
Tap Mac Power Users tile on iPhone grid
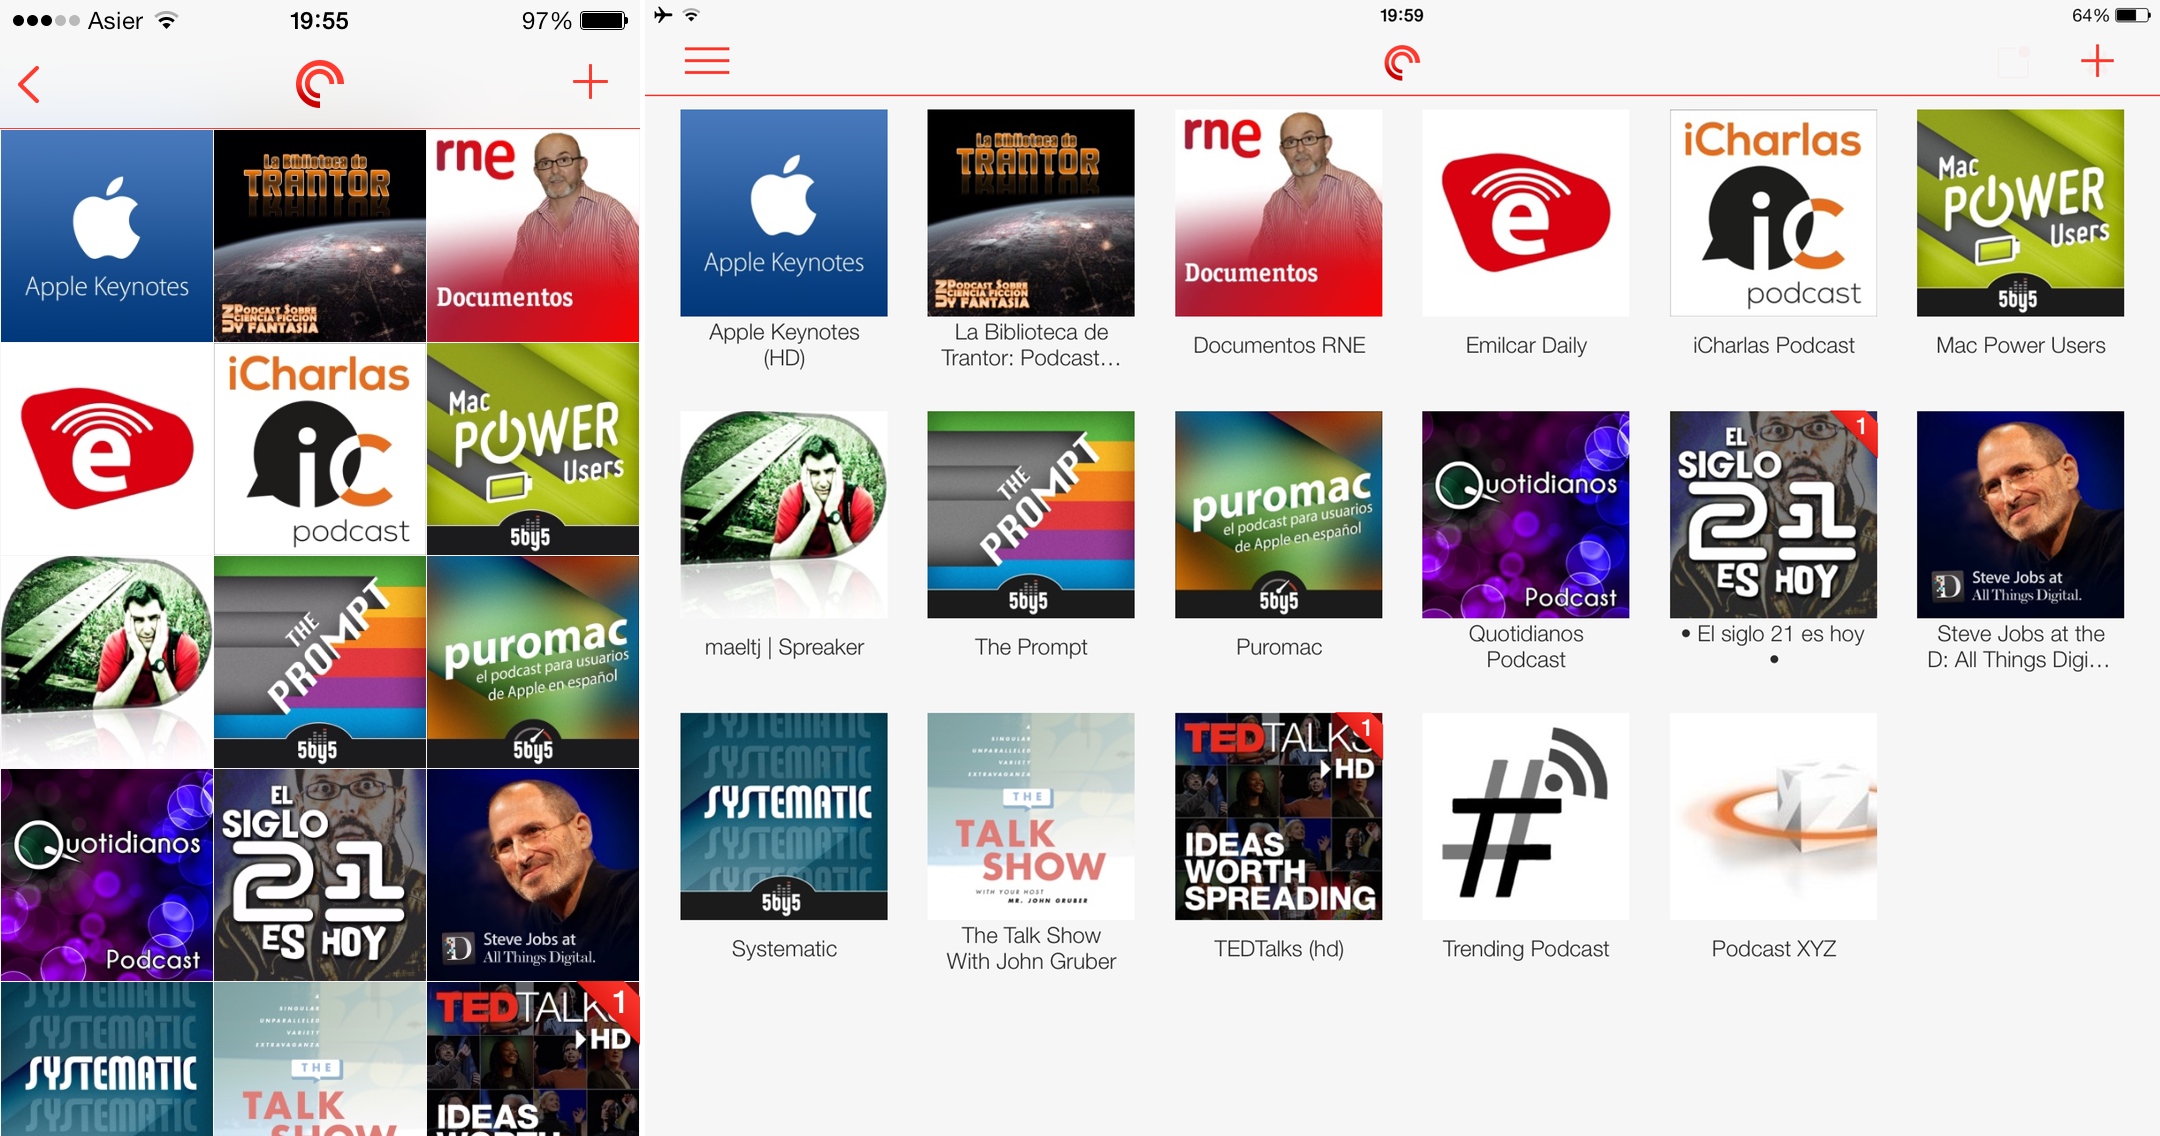pyautogui.click(x=533, y=449)
